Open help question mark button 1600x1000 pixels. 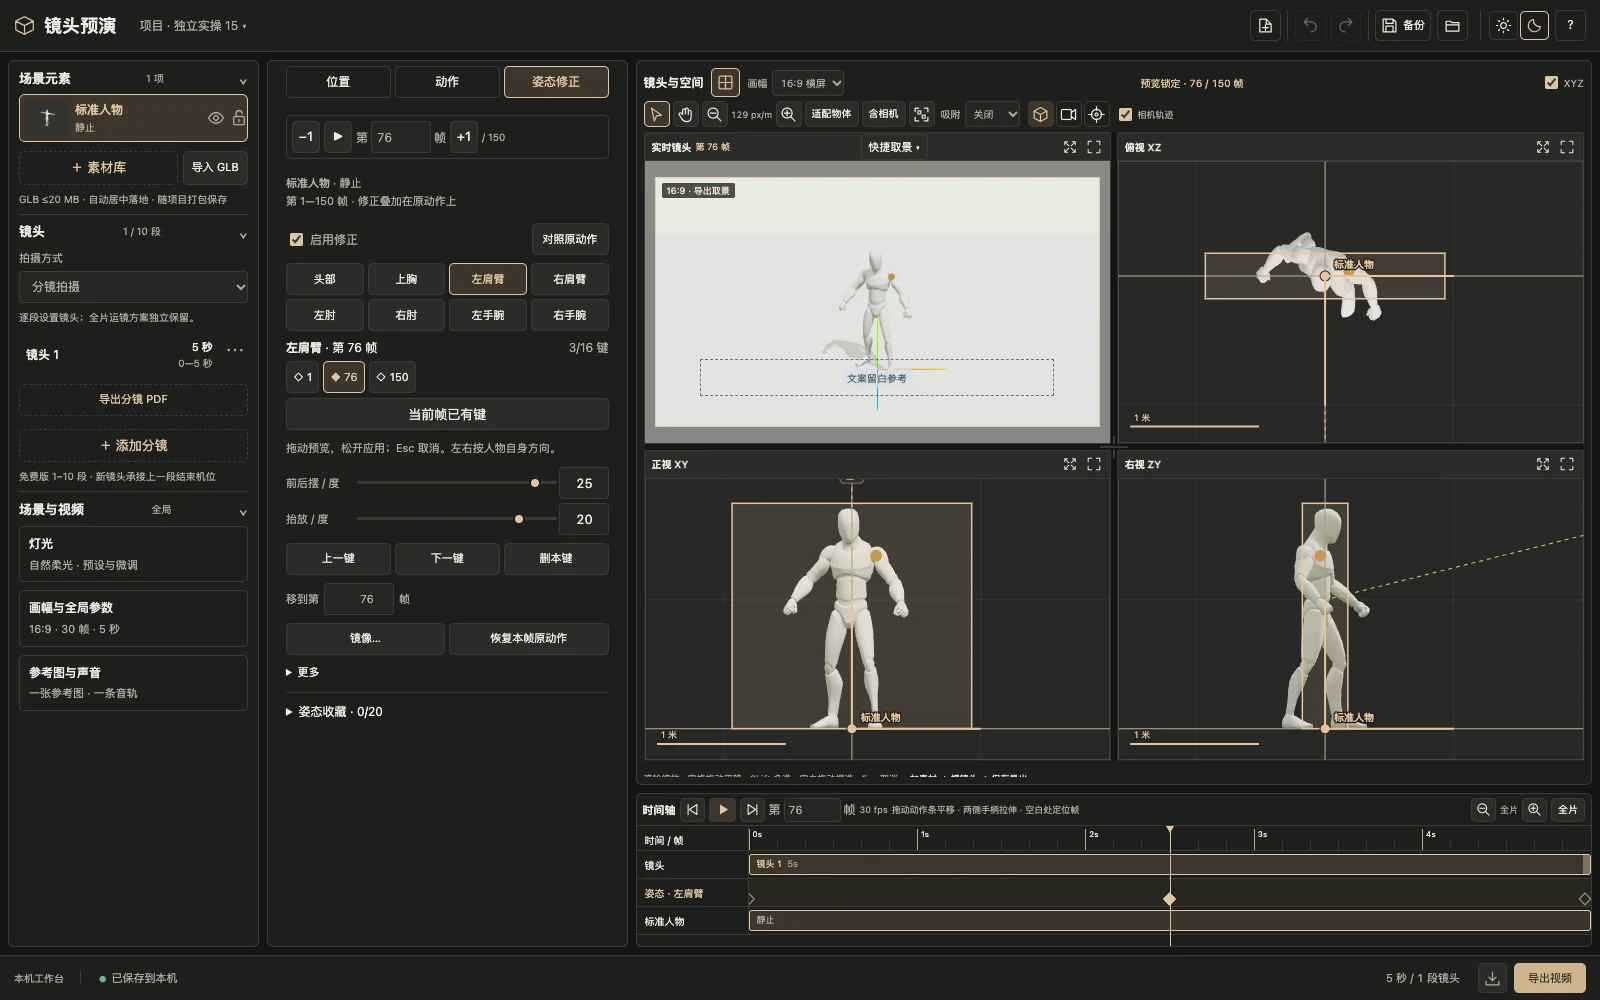pyautogui.click(x=1570, y=26)
